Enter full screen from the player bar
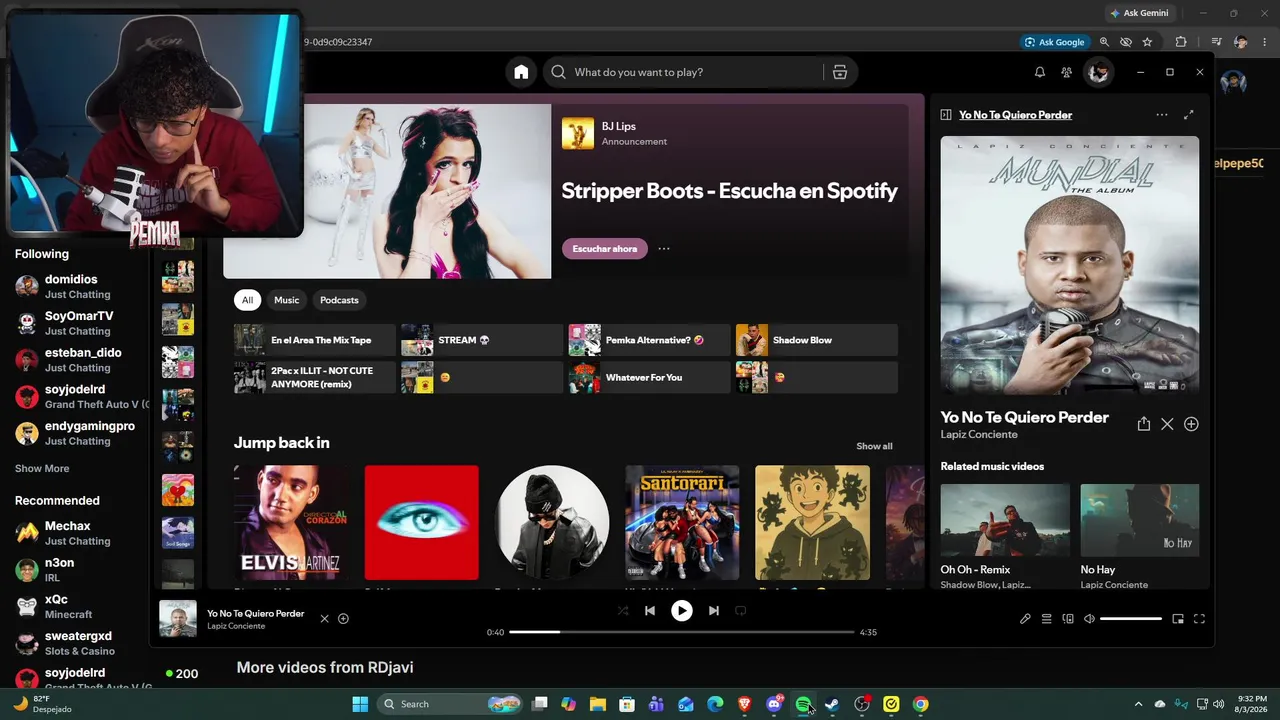This screenshot has width=1280, height=720. (1200, 619)
